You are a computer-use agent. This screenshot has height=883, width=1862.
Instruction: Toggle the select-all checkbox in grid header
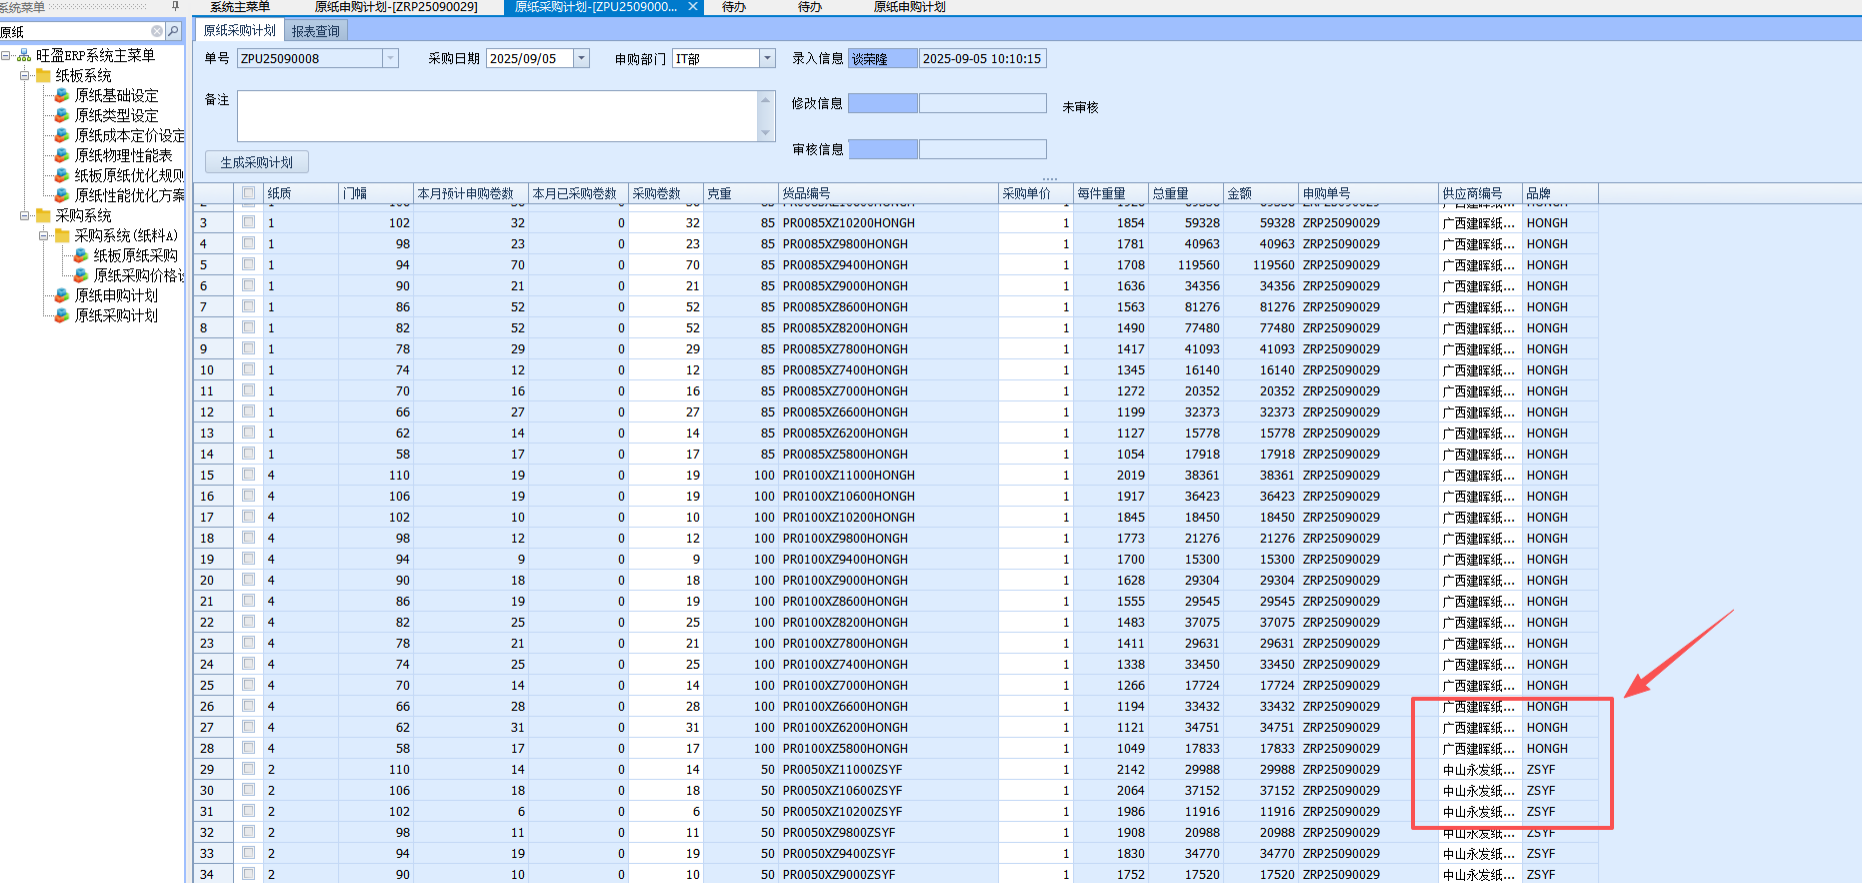(248, 193)
